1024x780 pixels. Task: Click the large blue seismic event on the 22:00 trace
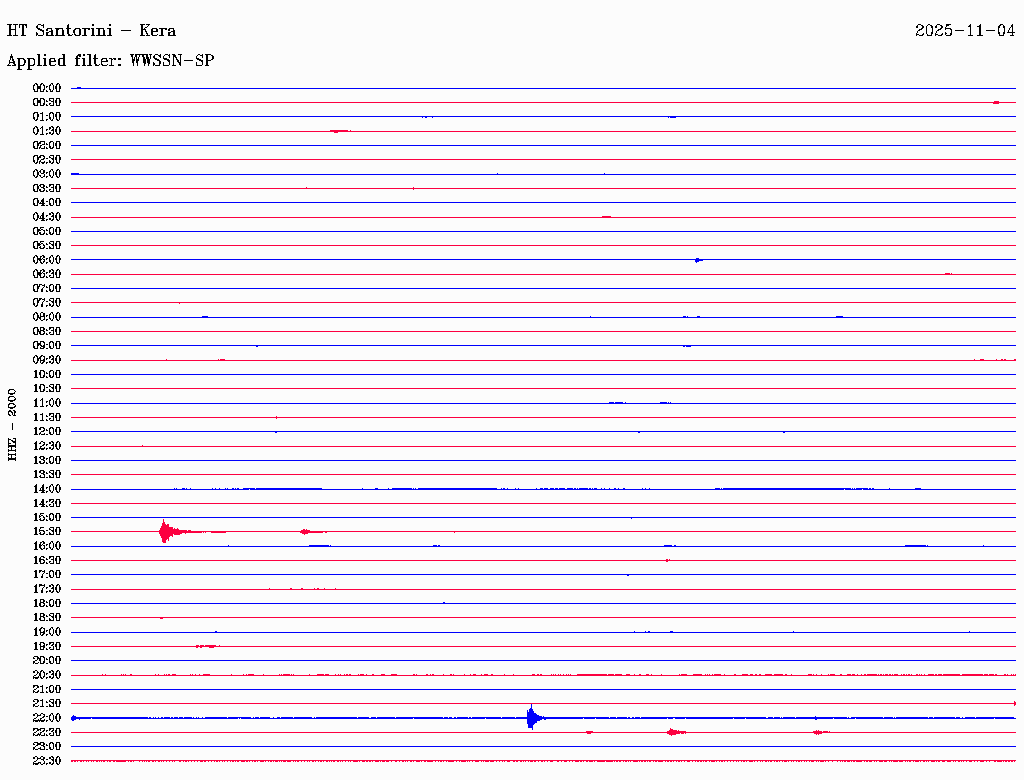click(534, 717)
